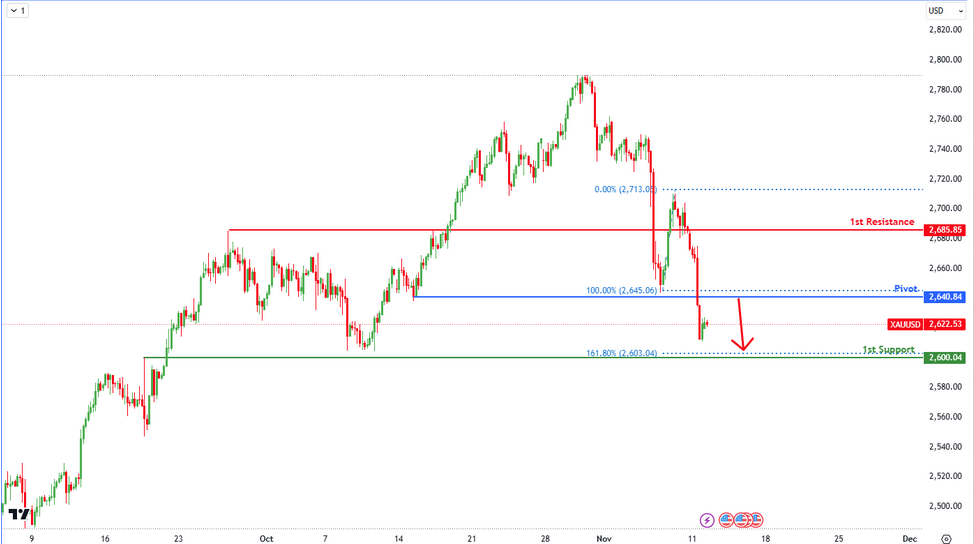Select the 2,600.04 support price tag

click(x=945, y=358)
